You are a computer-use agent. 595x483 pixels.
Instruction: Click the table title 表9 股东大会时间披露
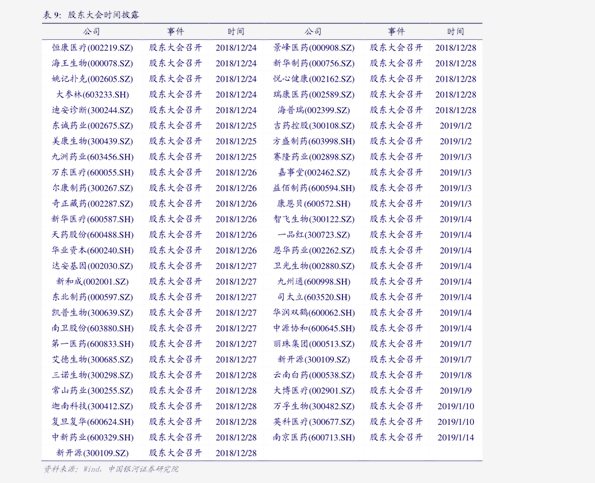91,15
